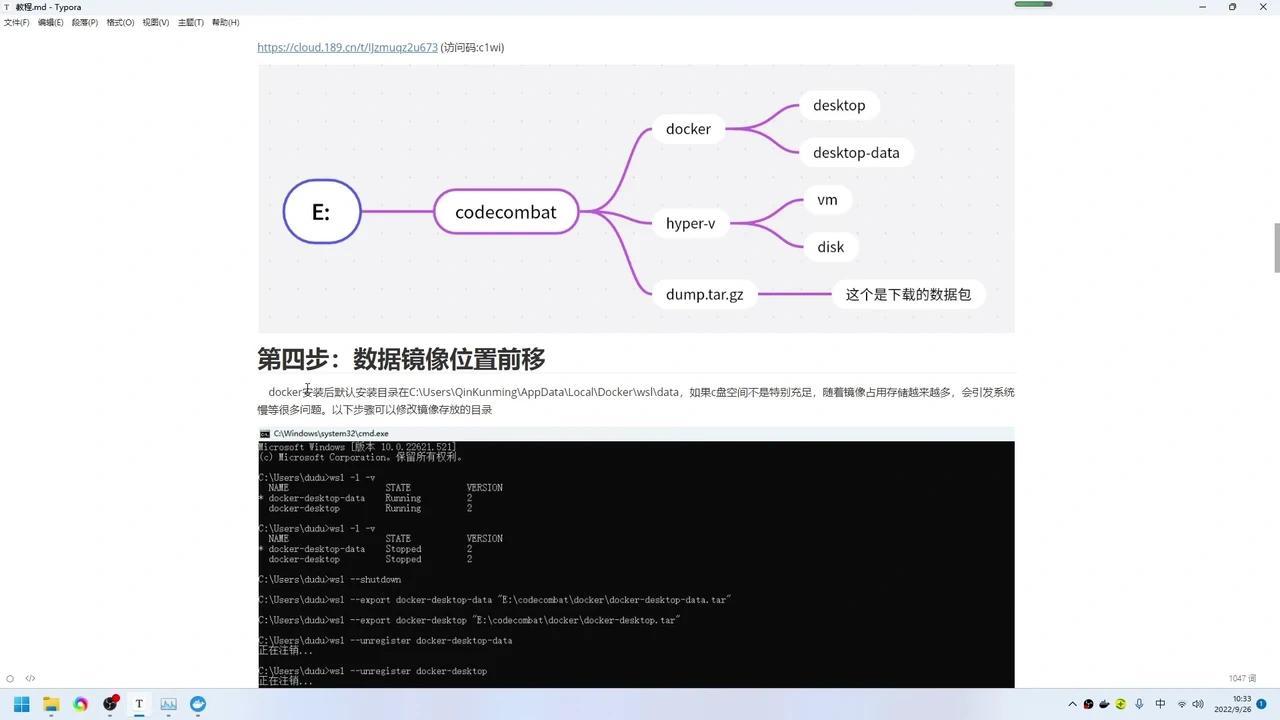Image resolution: width=1280 pixels, height=720 pixels.
Task: Enable source code mode via </> icon
Action: (30, 678)
